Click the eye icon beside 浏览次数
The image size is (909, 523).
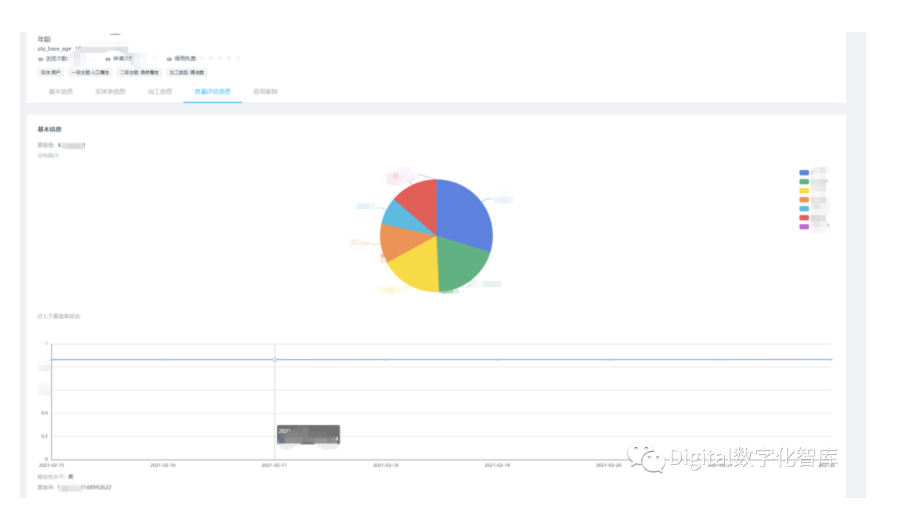point(41,59)
